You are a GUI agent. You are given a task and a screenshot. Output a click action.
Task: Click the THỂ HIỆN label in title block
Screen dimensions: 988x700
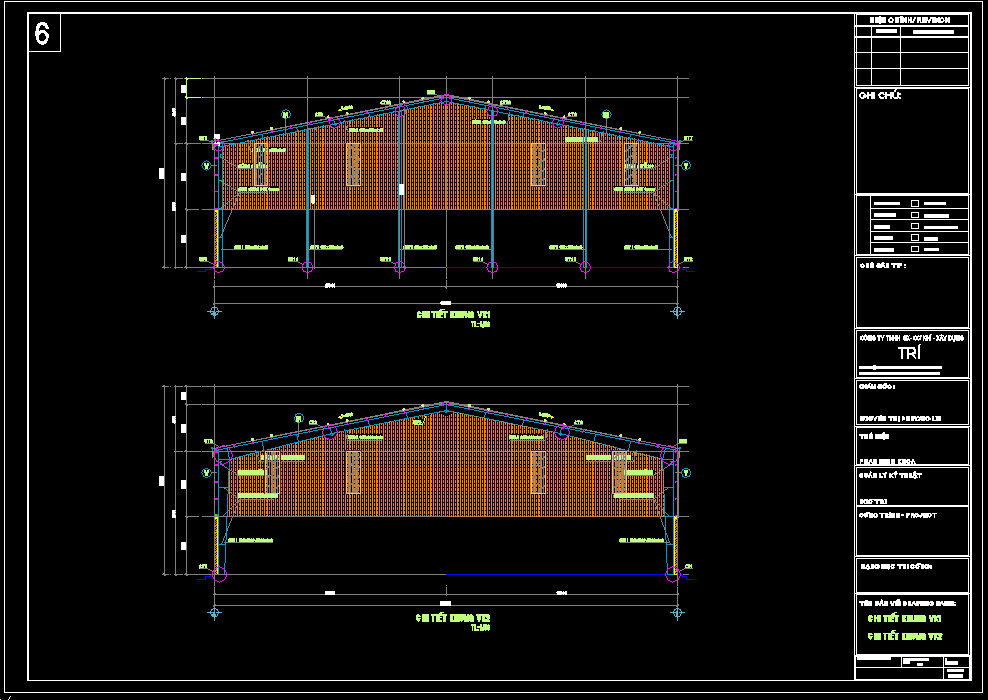874,436
